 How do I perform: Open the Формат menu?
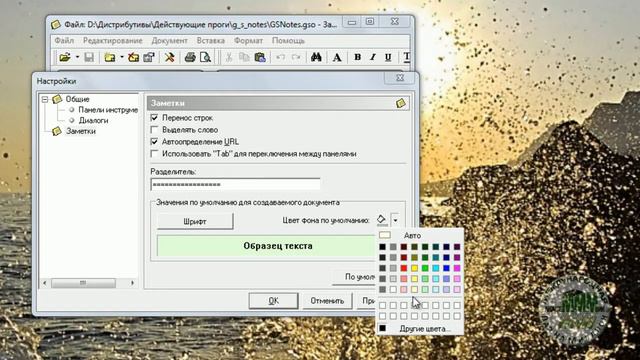(x=248, y=41)
